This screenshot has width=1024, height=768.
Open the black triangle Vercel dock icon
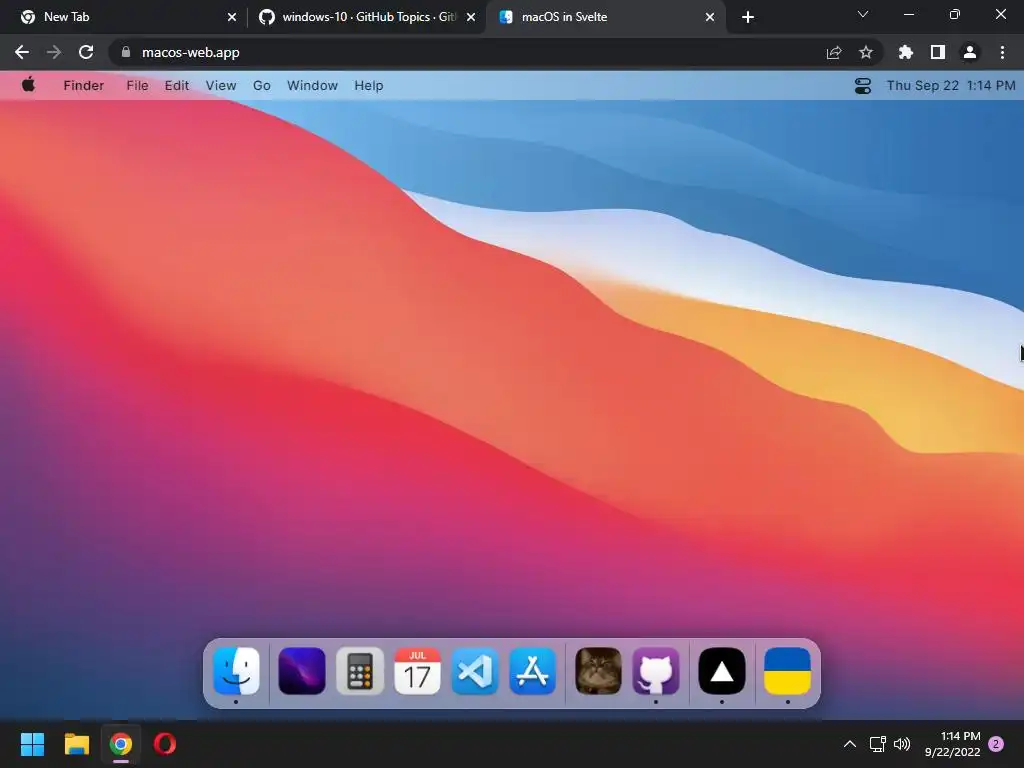[x=722, y=671]
